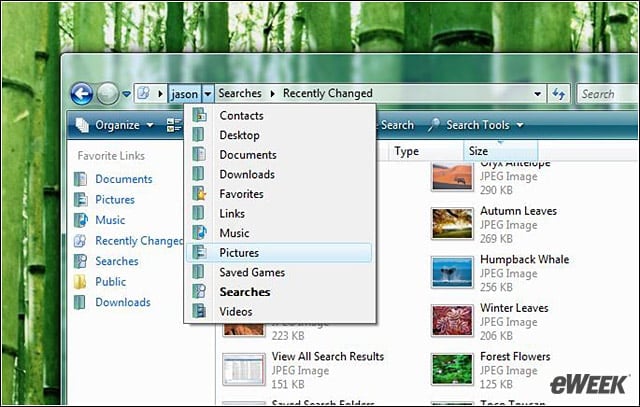Sort by the Size column header

pyautogui.click(x=500, y=151)
